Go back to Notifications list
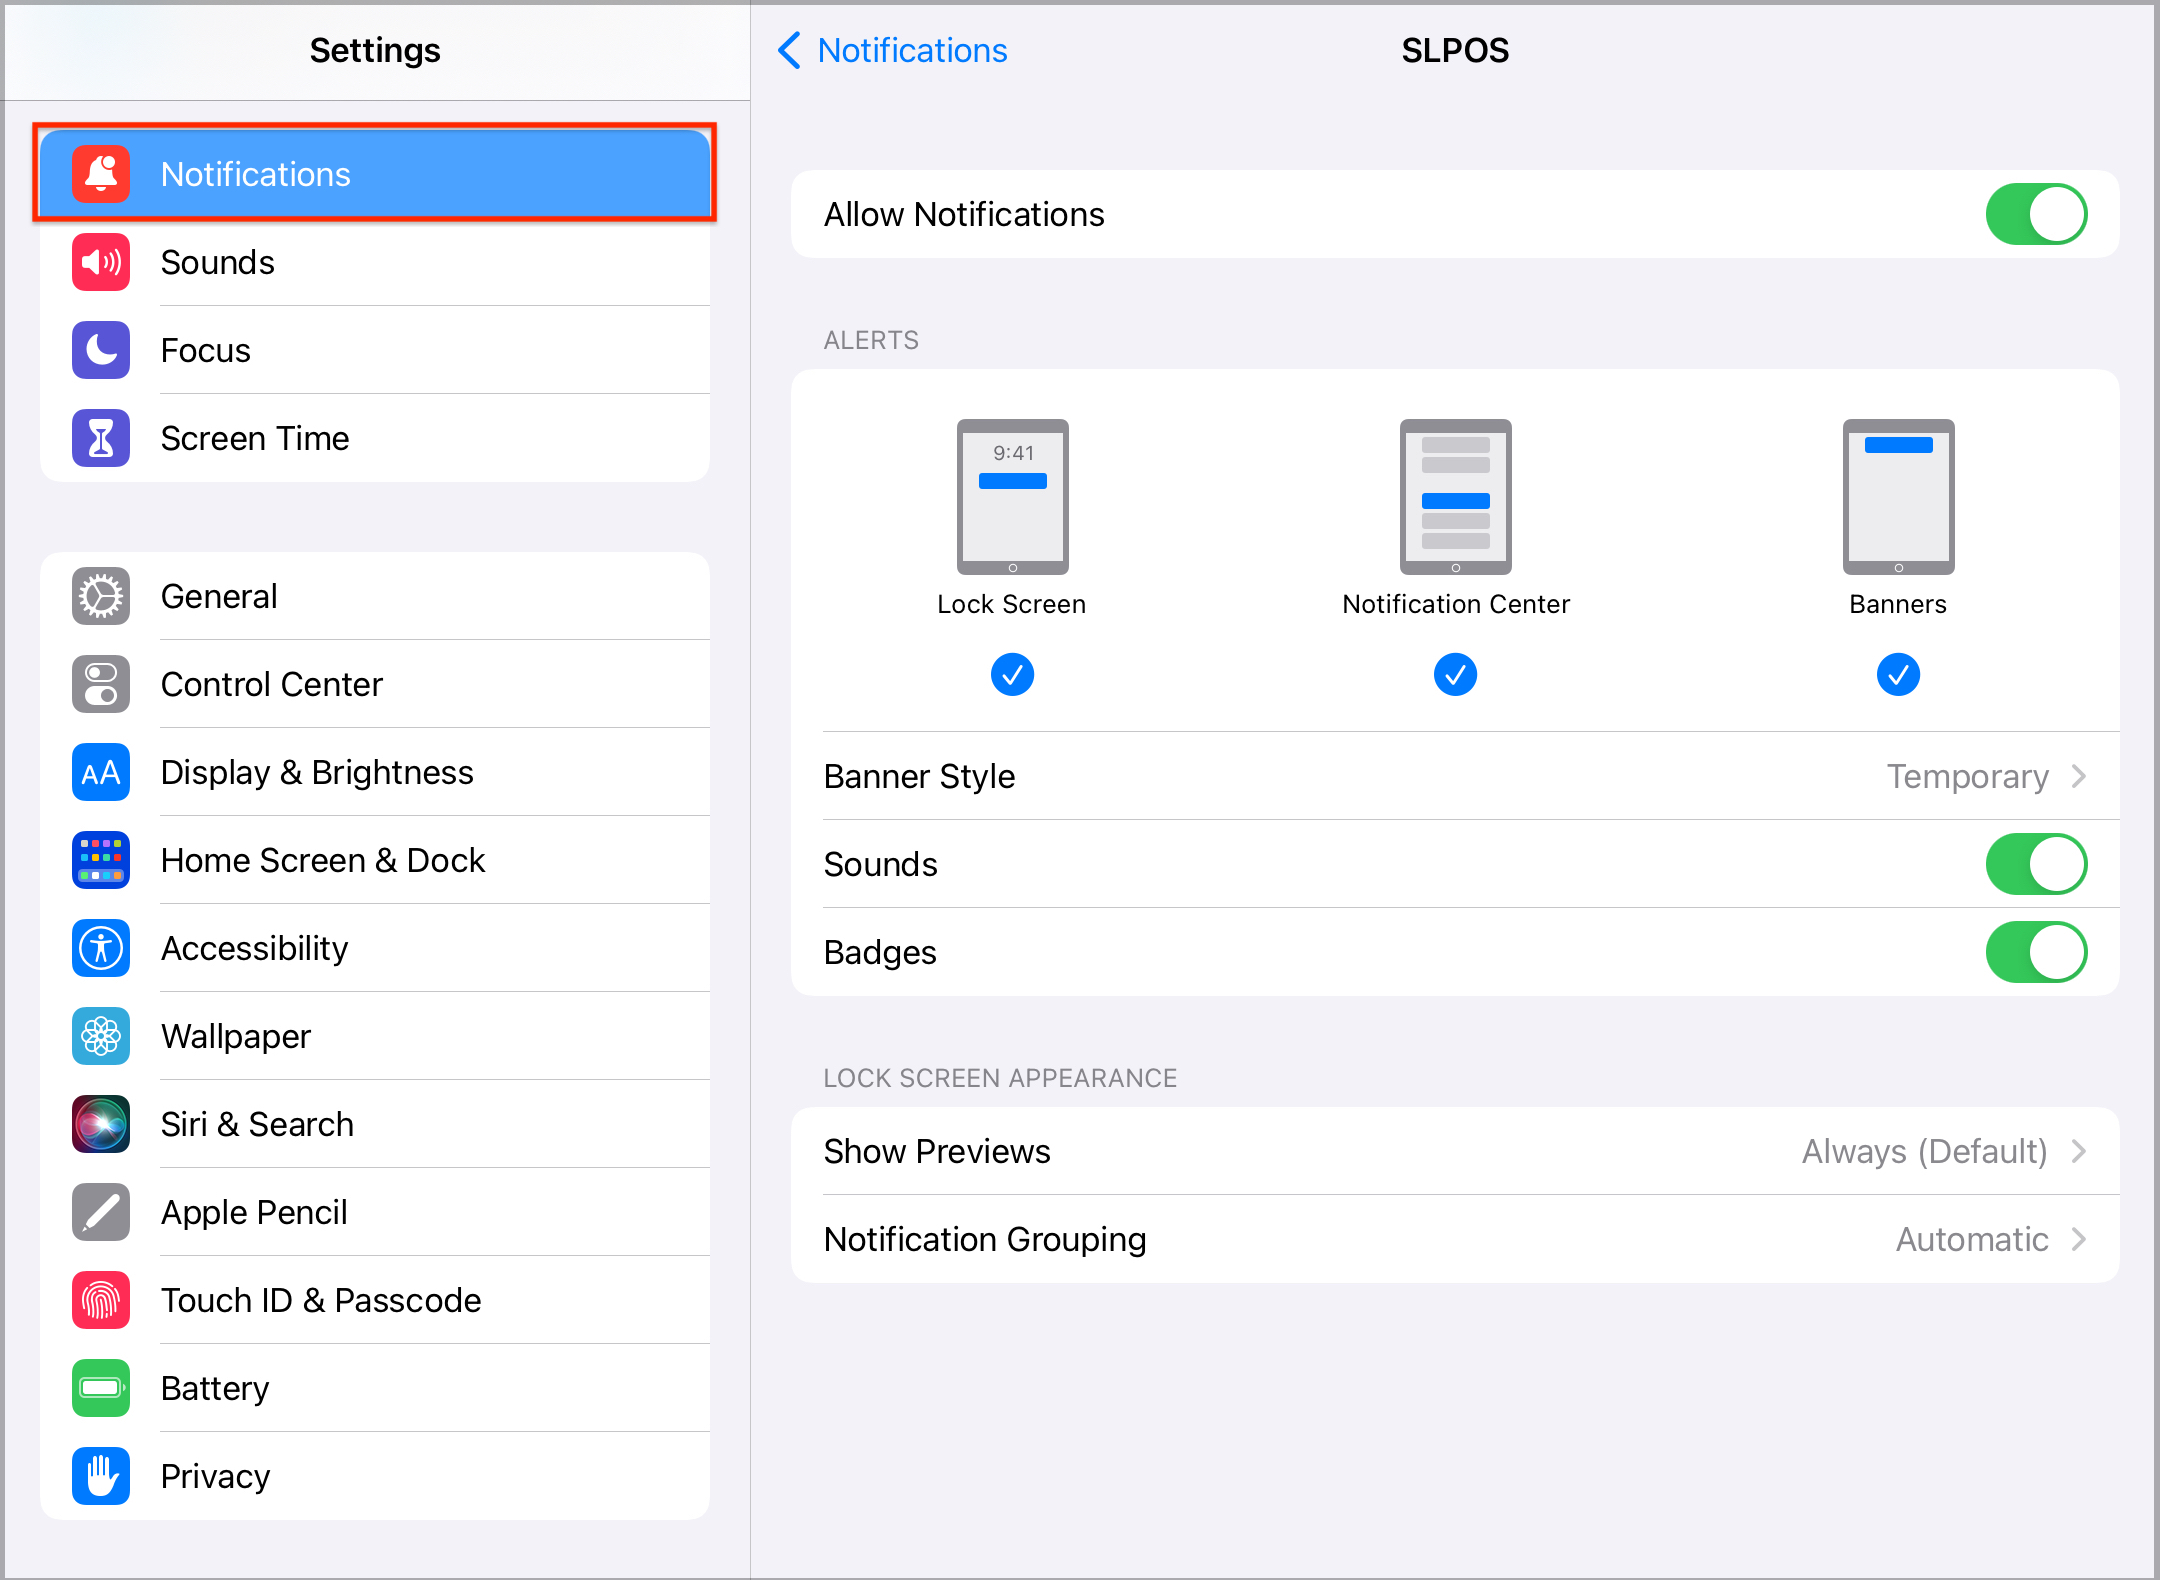2160x1580 pixels. tap(893, 50)
